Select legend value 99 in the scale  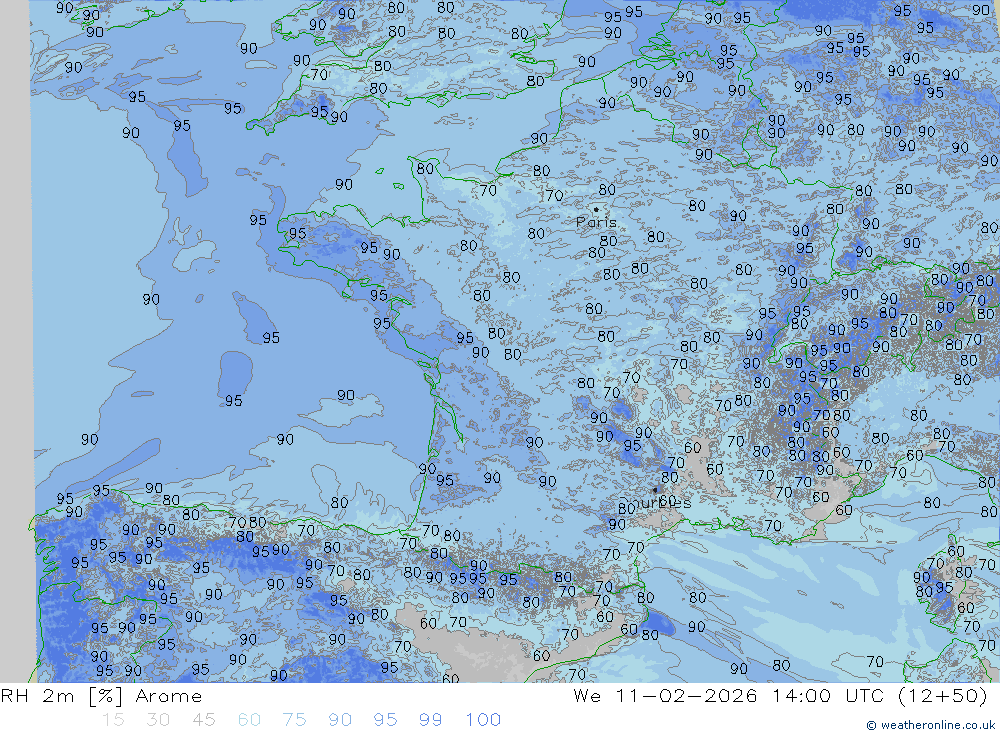coord(430,720)
